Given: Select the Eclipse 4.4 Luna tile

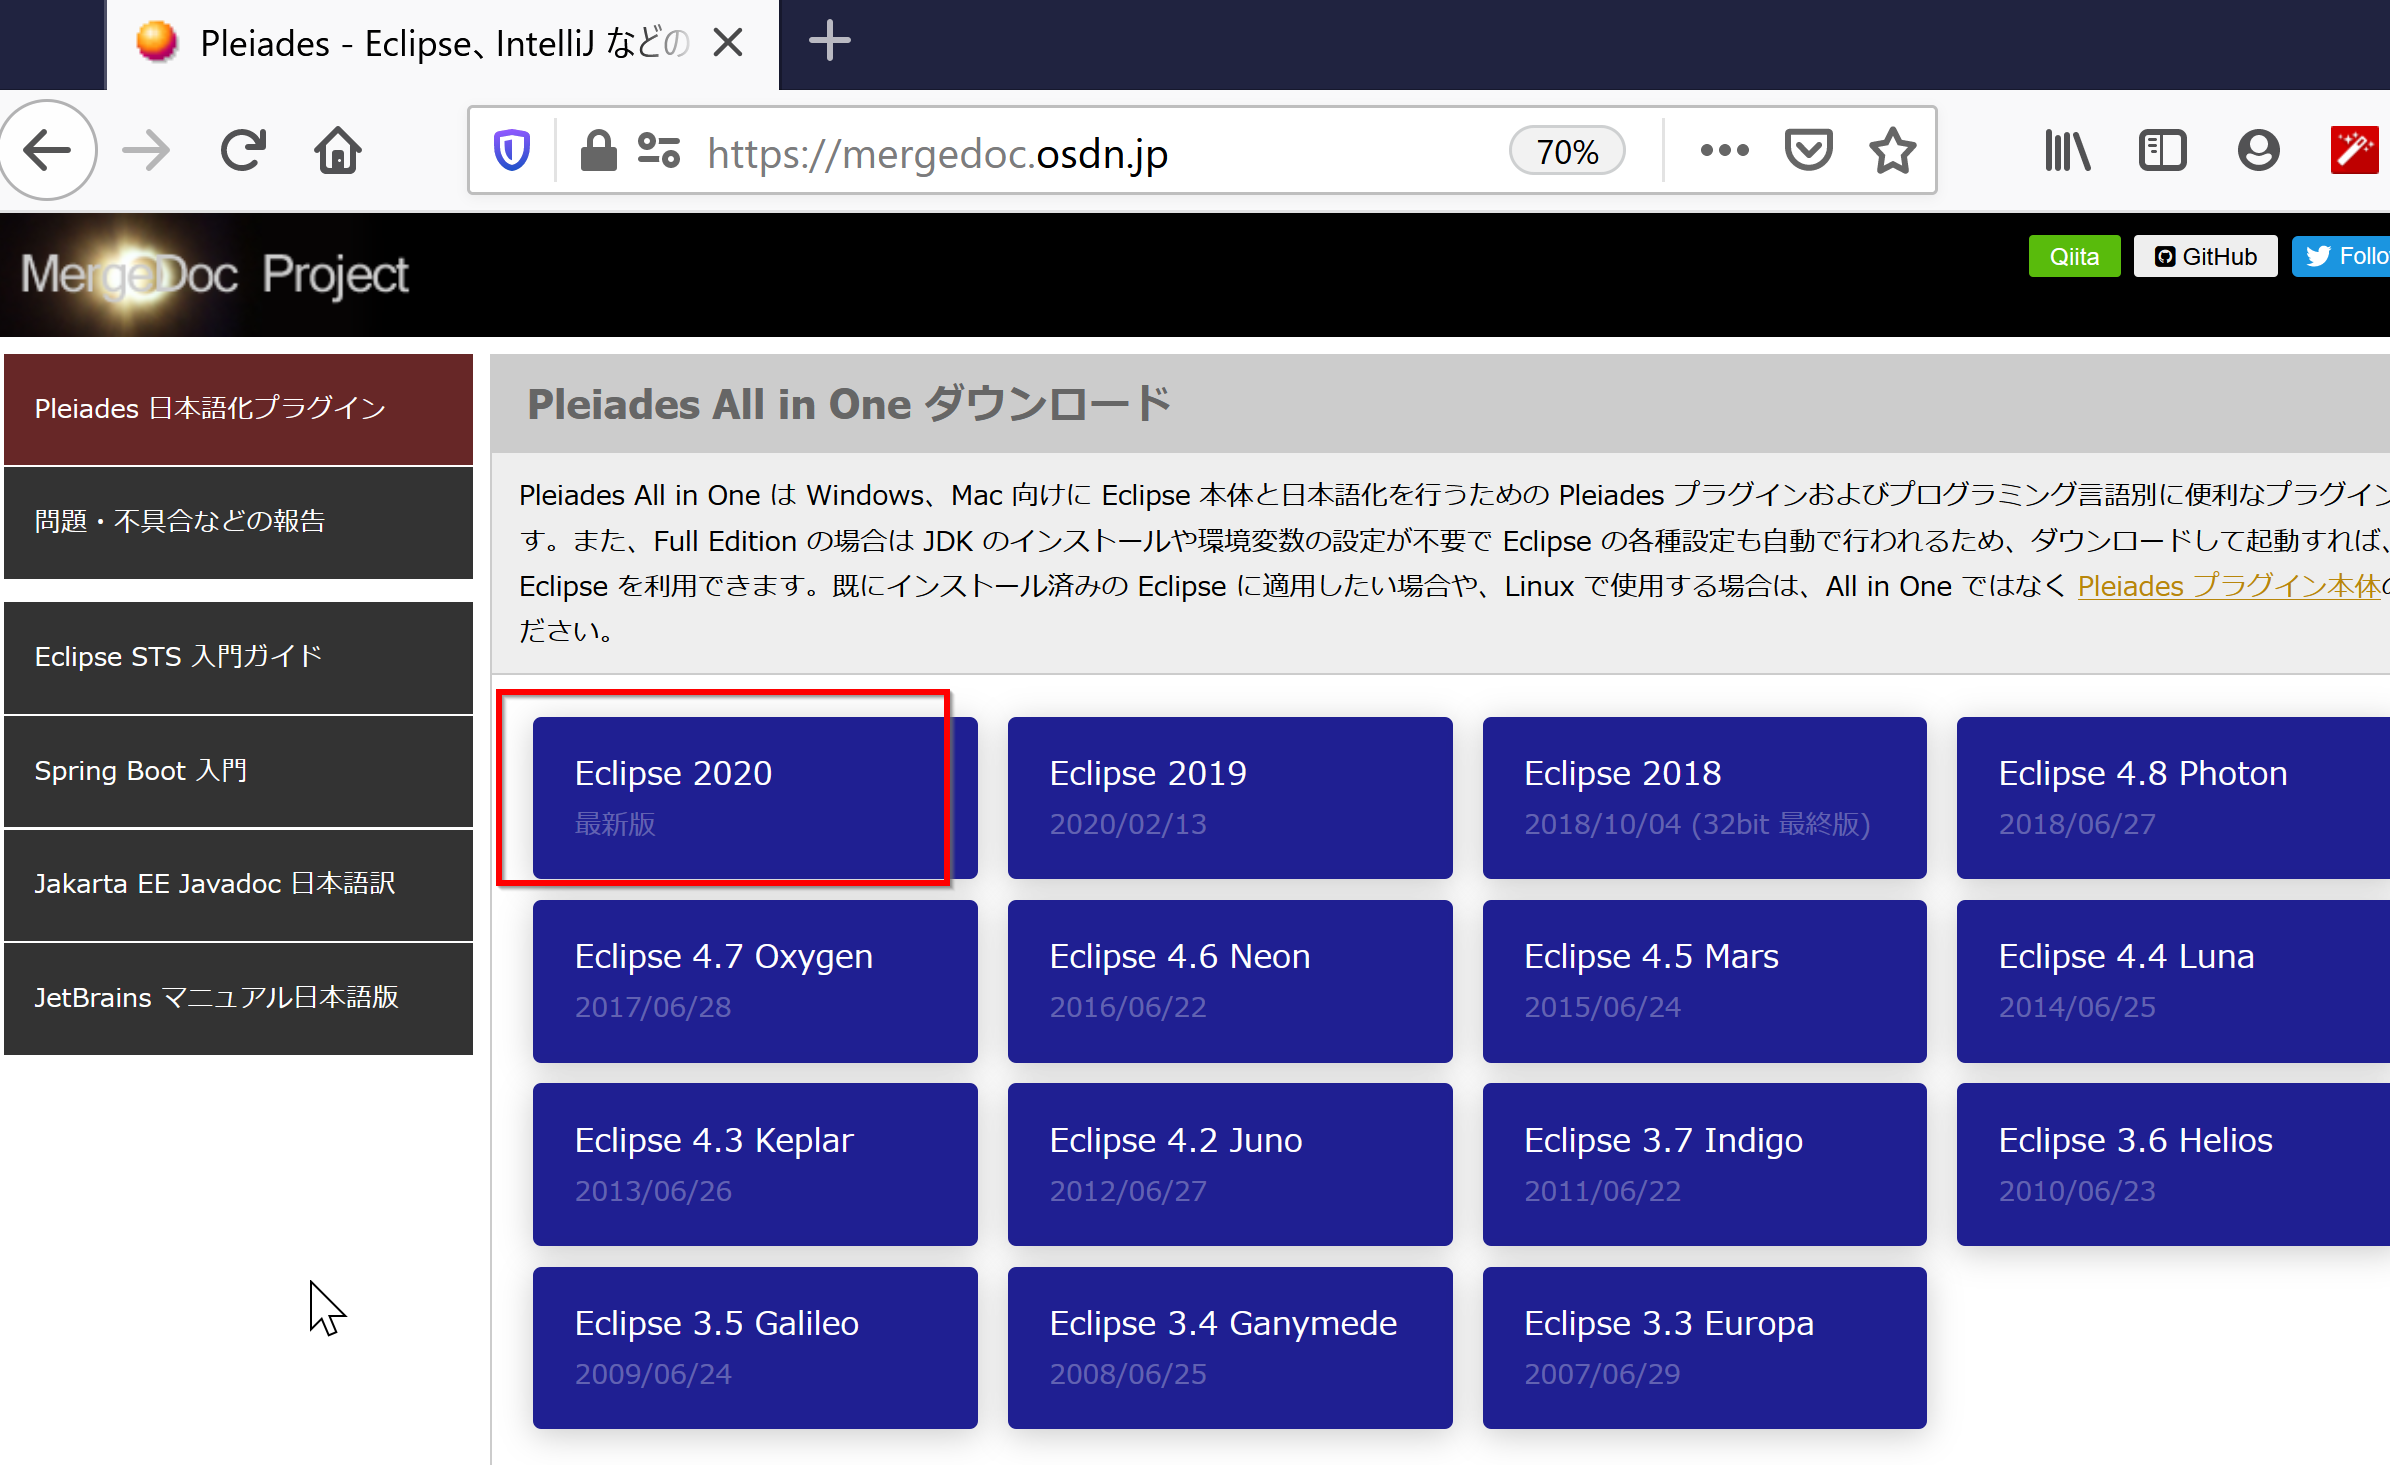Looking at the screenshot, I should (2173, 981).
